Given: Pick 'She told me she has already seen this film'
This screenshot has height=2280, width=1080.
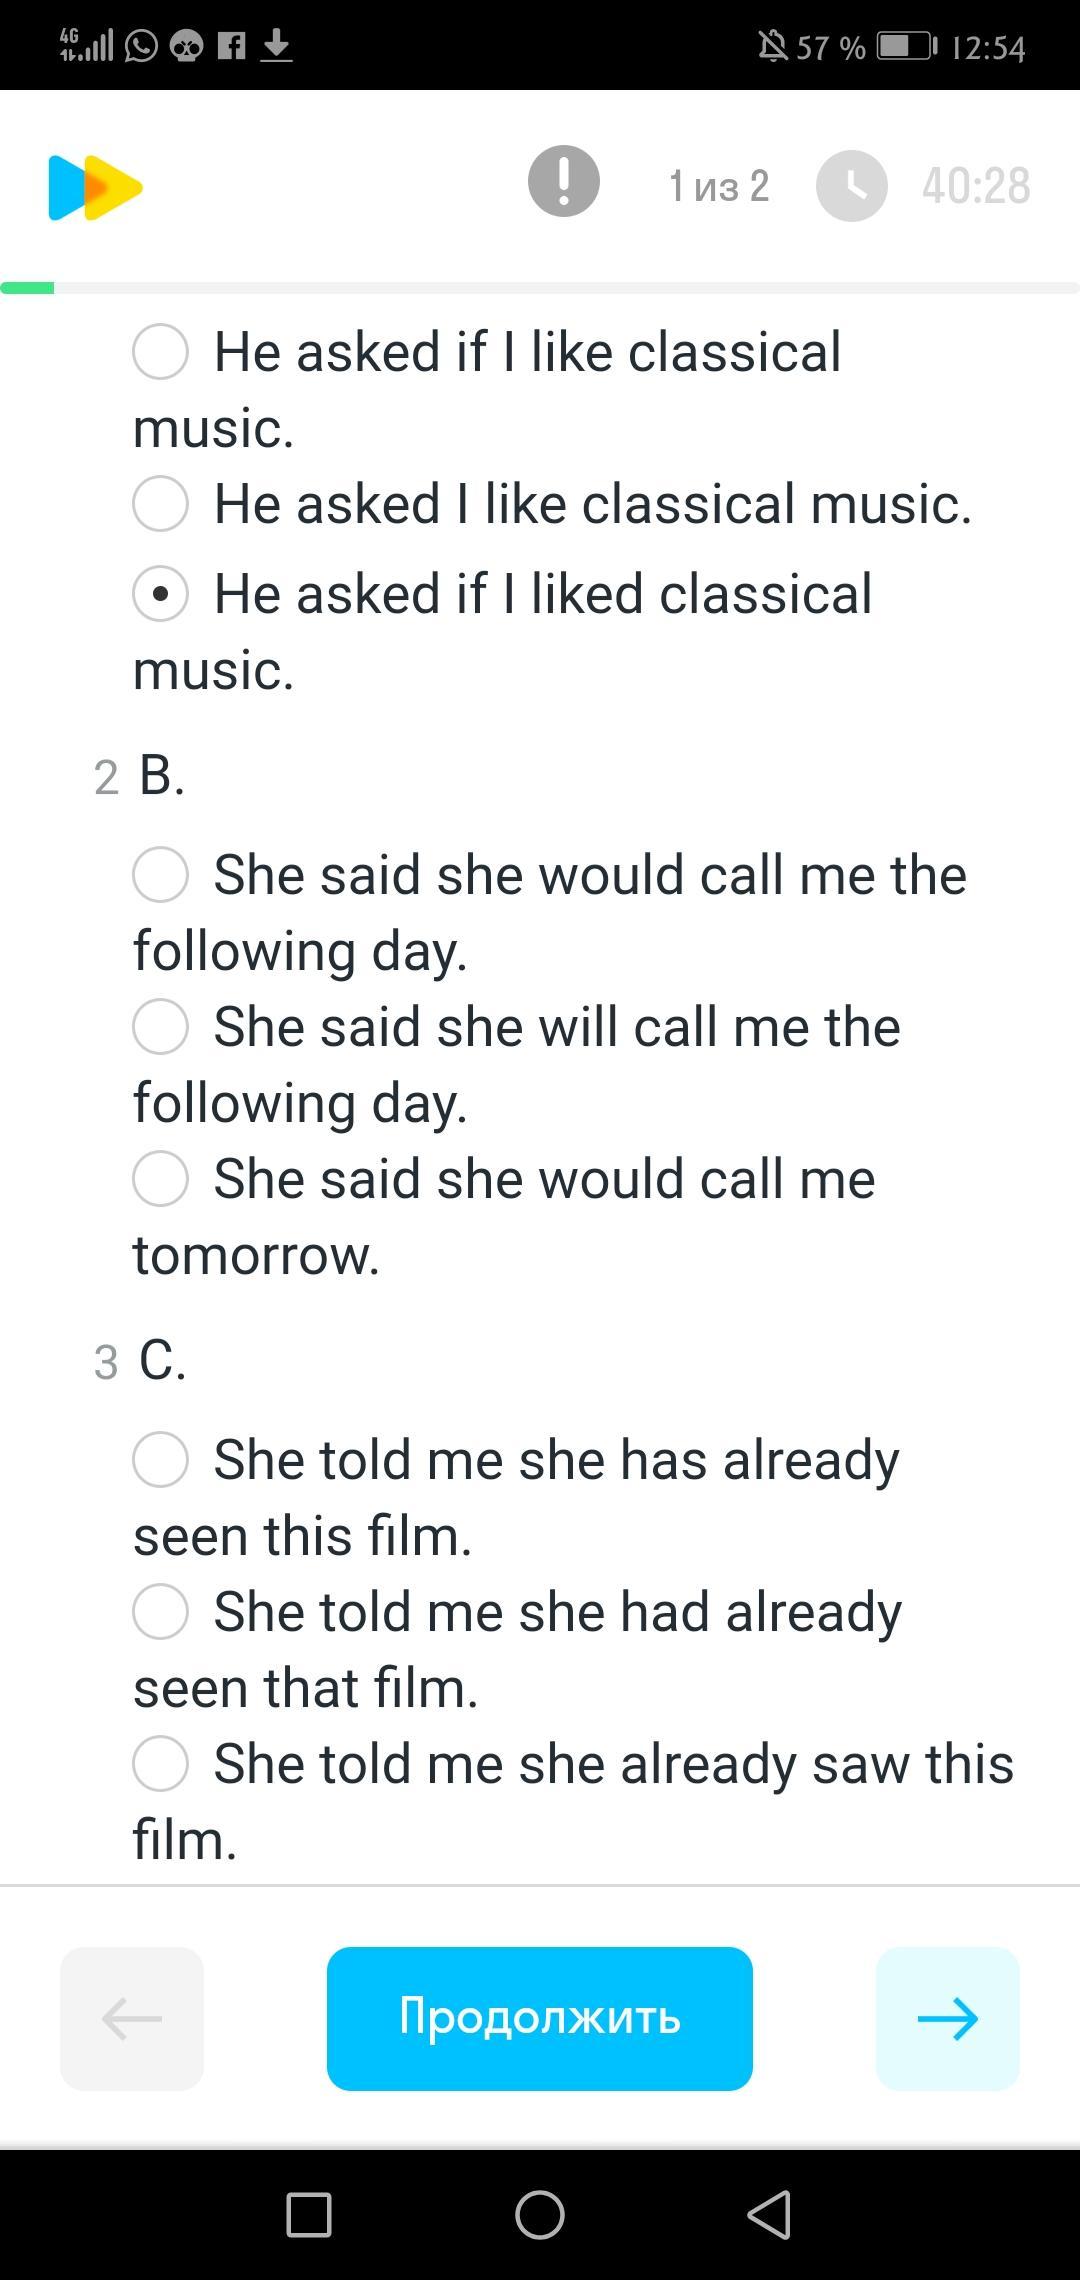Looking at the screenshot, I should [161, 1460].
